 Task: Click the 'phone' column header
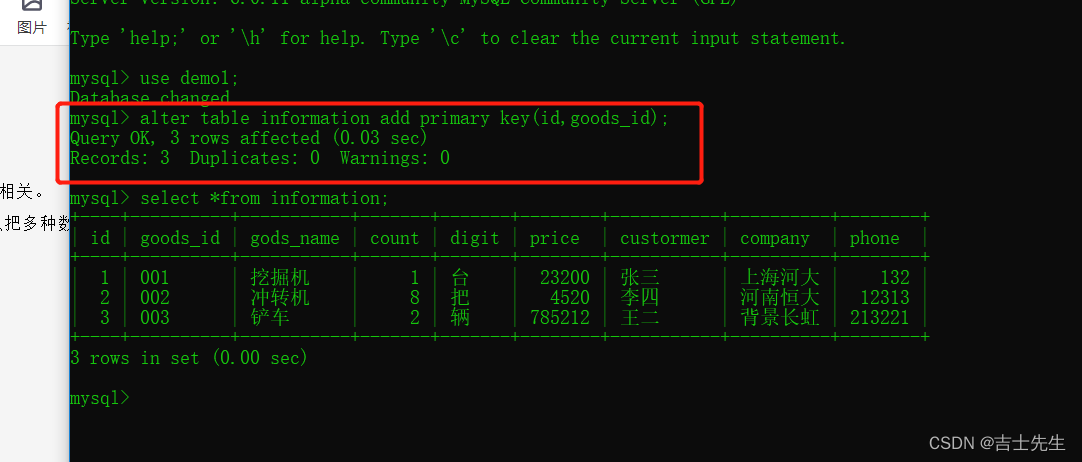click(874, 239)
